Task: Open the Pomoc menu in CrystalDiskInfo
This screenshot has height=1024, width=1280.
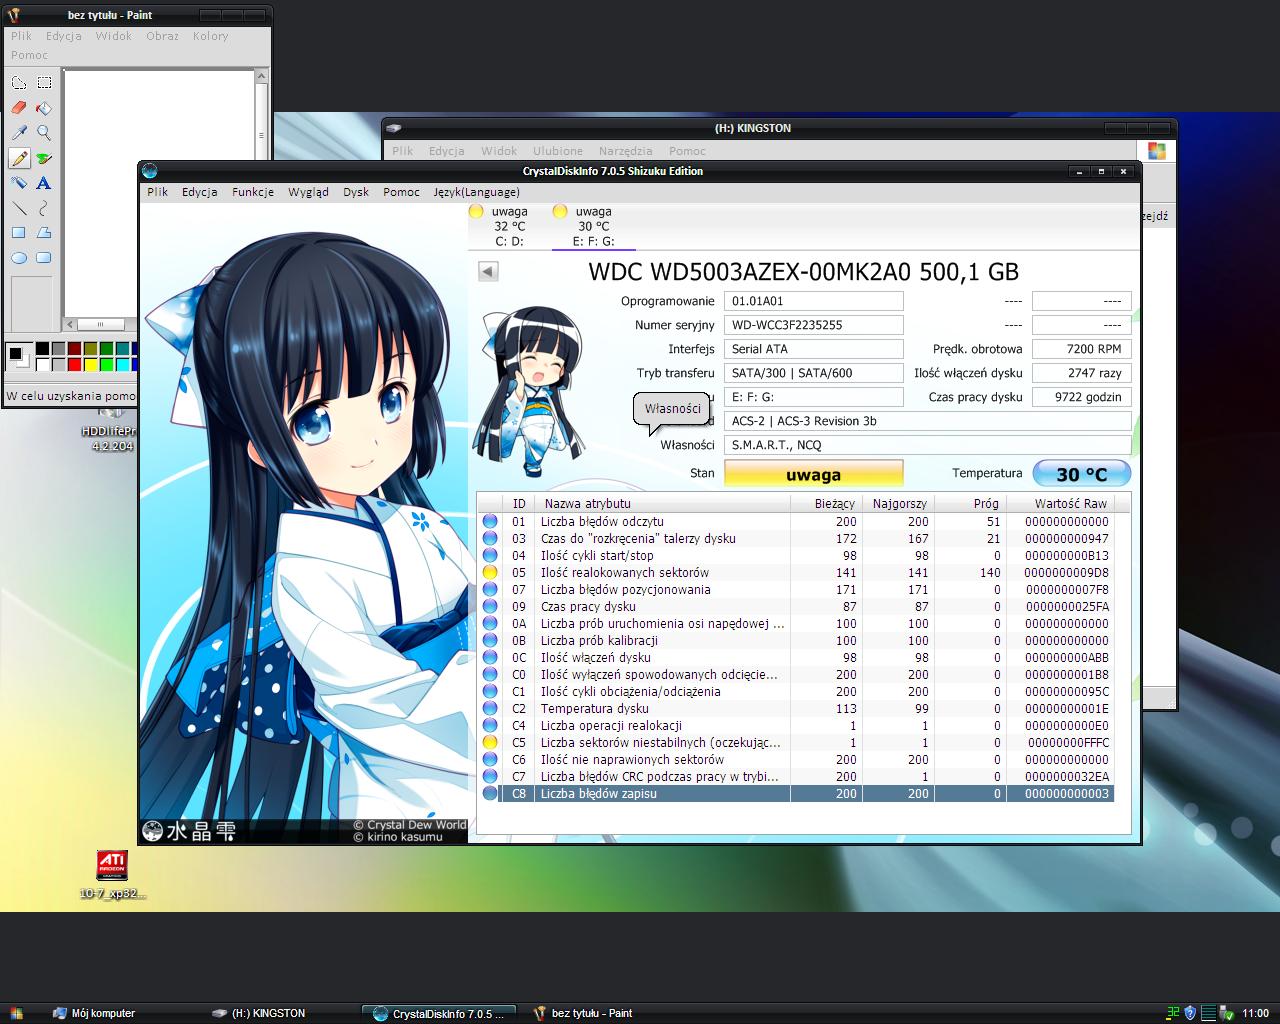Action: tap(401, 192)
